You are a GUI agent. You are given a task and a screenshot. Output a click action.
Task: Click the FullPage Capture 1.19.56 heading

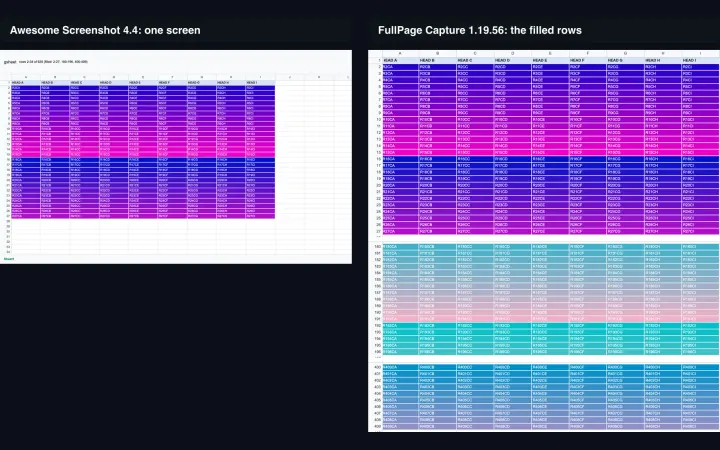(x=480, y=30)
